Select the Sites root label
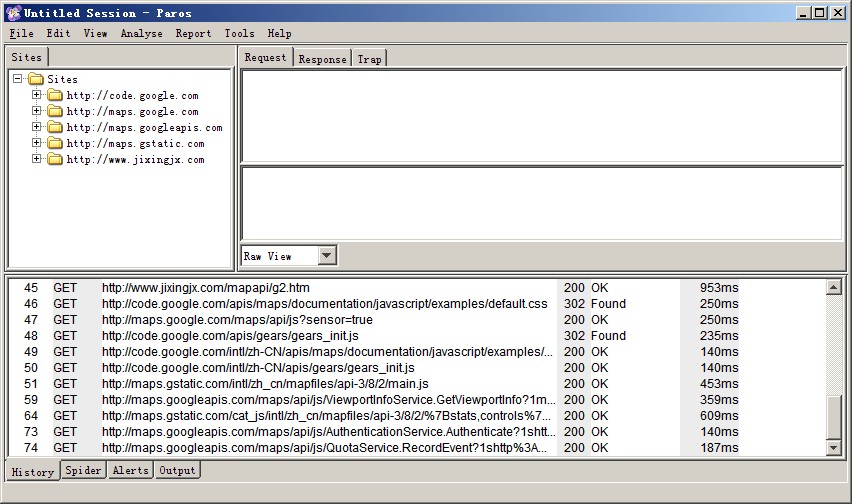Image resolution: width=852 pixels, height=504 pixels. pyautogui.click(x=62, y=79)
